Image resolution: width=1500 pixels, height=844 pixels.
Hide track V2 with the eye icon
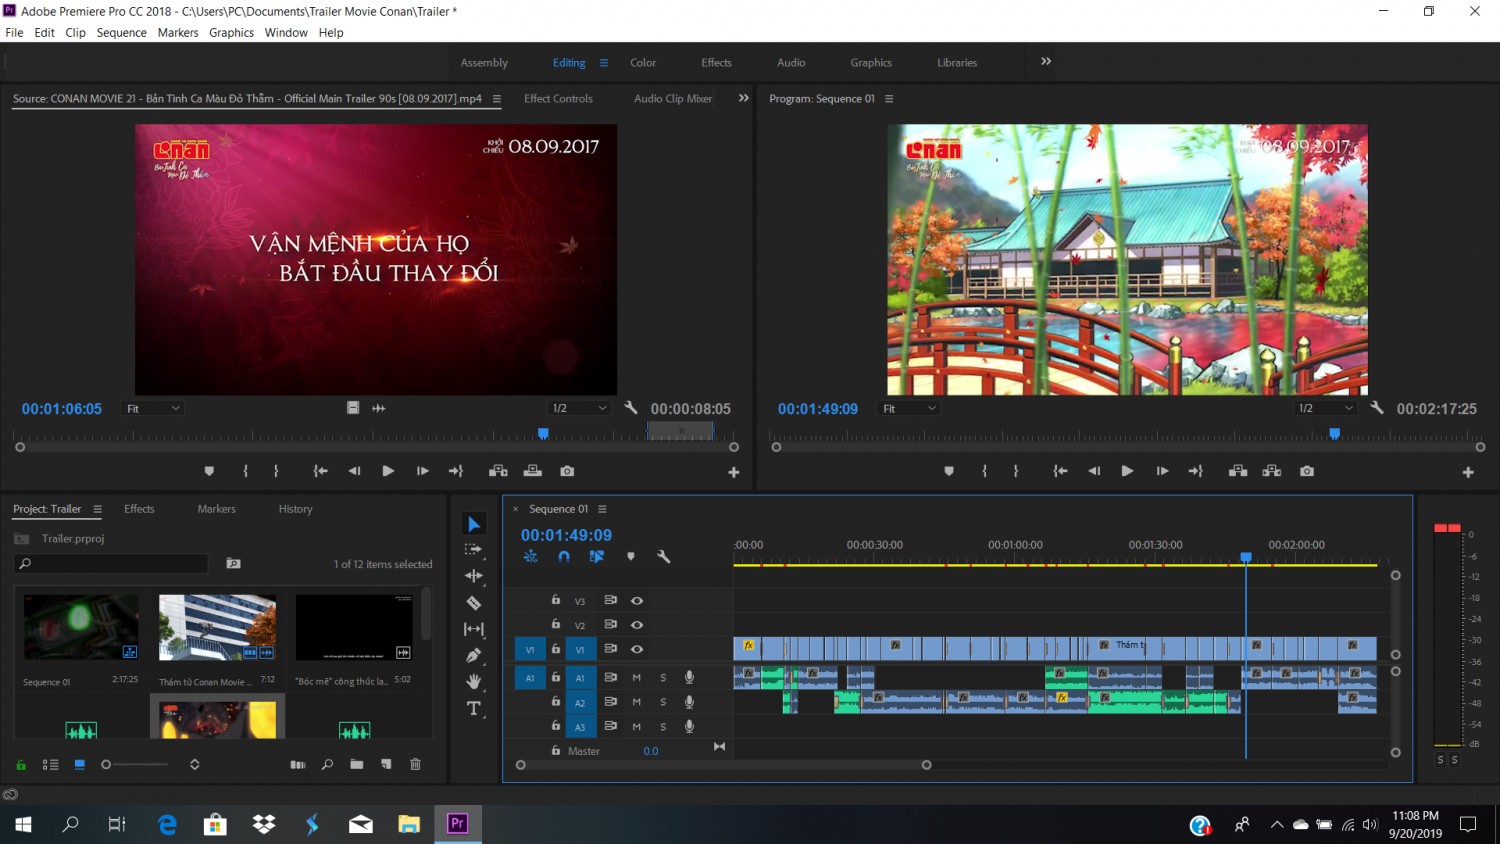coord(637,625)
